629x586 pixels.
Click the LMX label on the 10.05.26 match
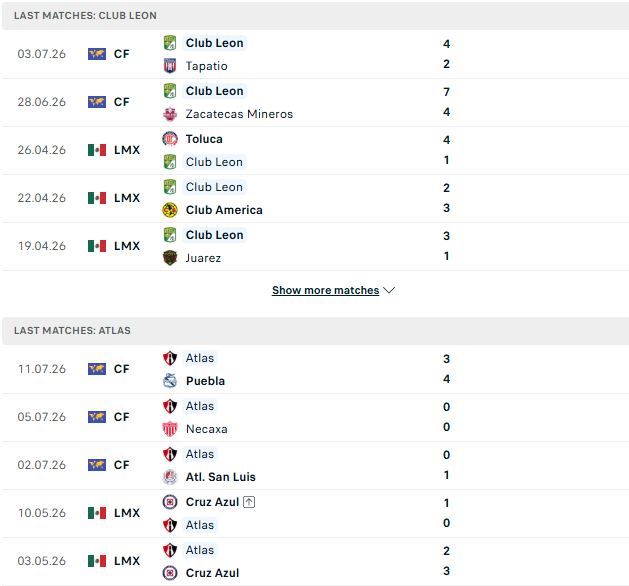pos(127,513)
